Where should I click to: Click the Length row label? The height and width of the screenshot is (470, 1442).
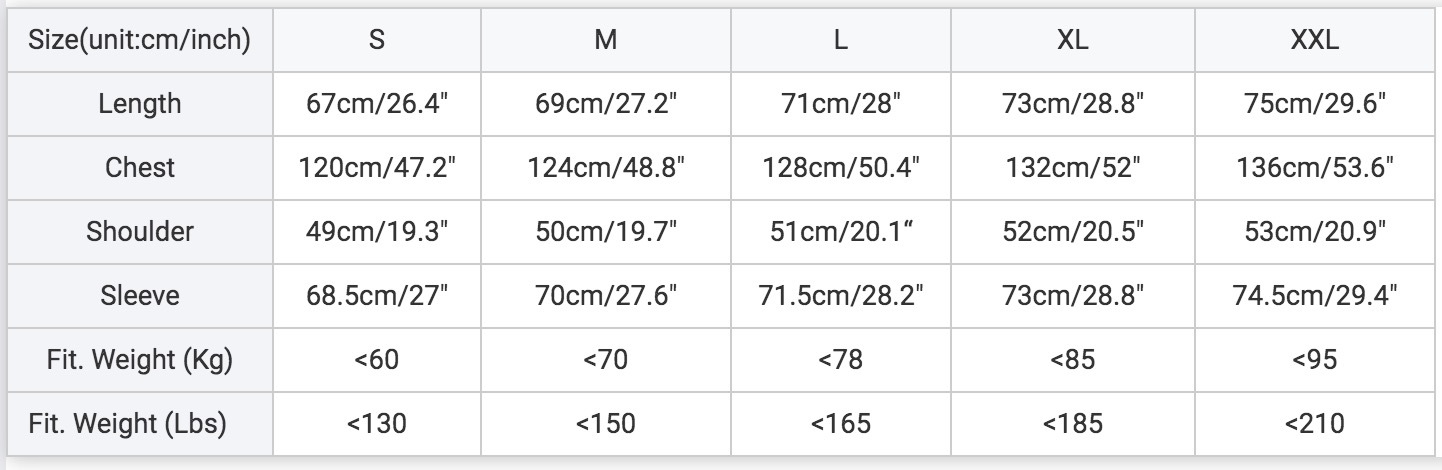140,103
